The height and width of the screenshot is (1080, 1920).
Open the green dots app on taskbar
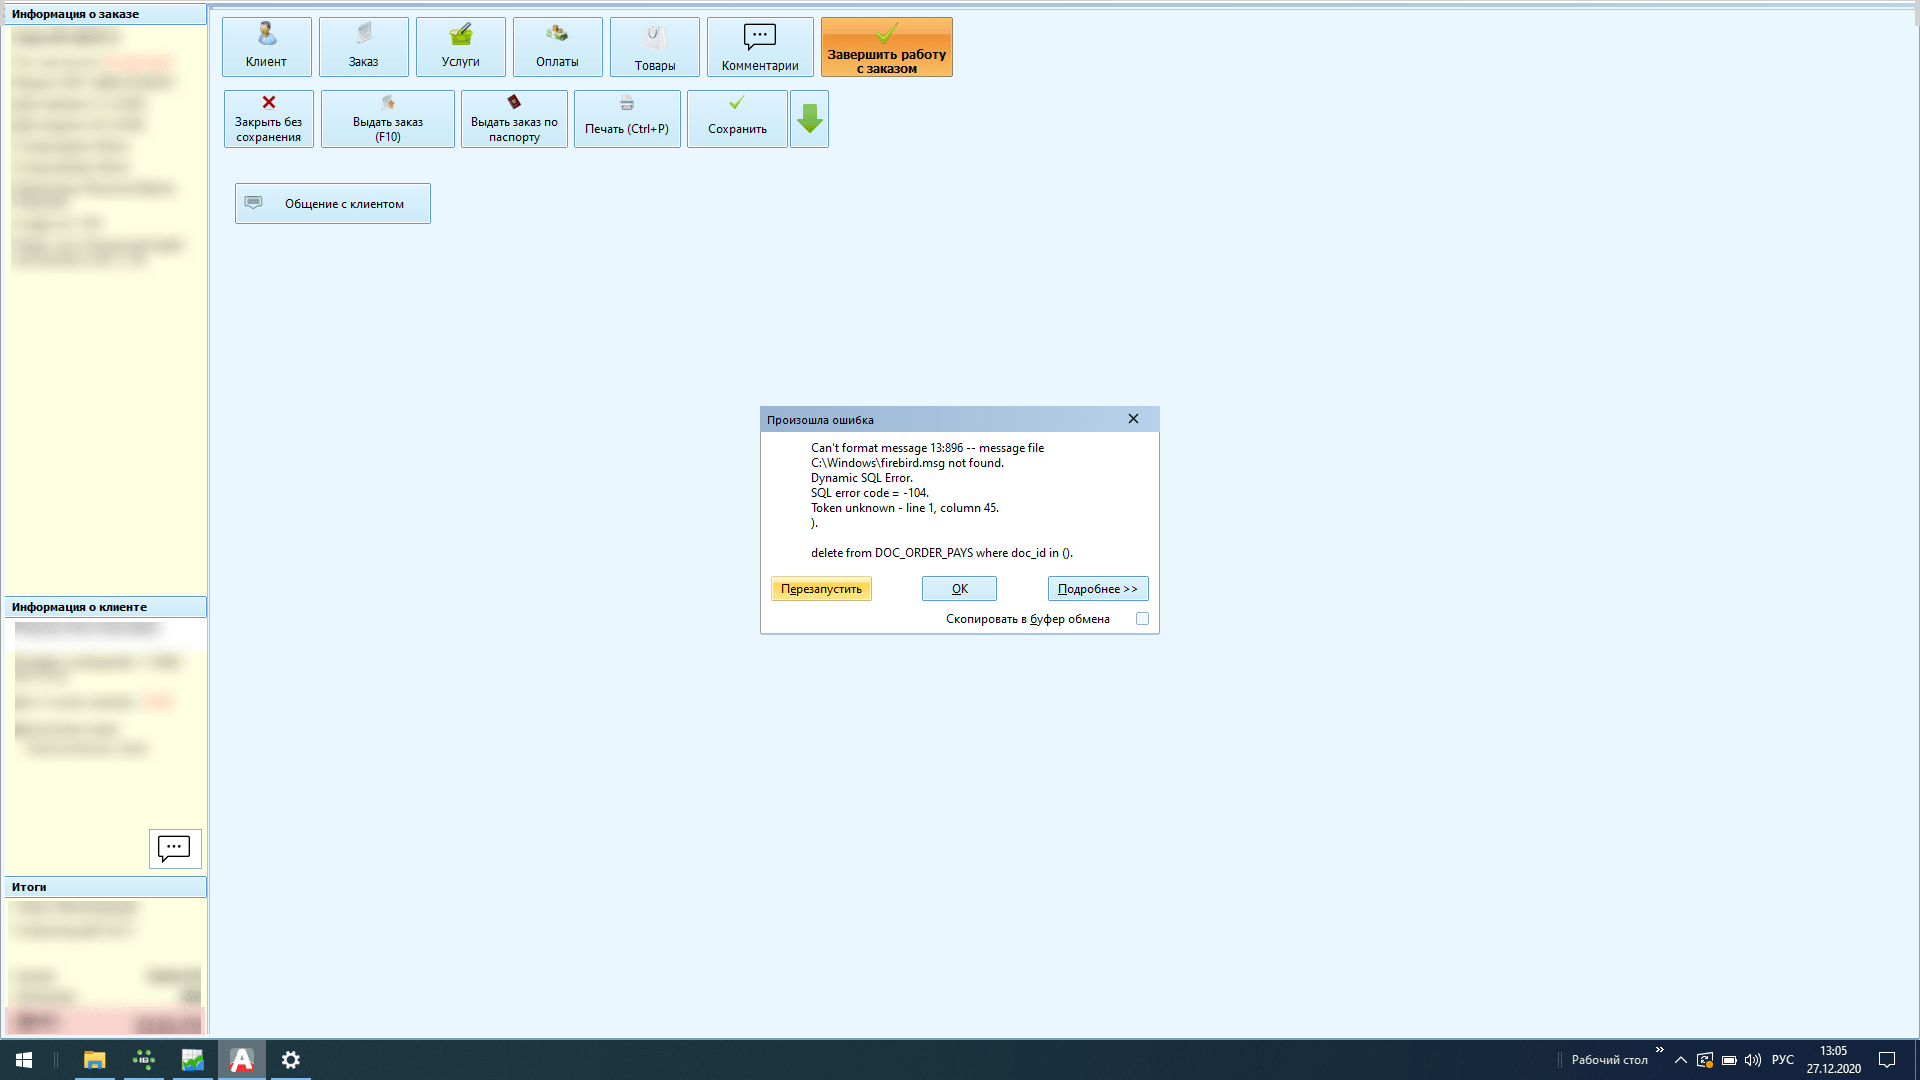point(144,1060)
